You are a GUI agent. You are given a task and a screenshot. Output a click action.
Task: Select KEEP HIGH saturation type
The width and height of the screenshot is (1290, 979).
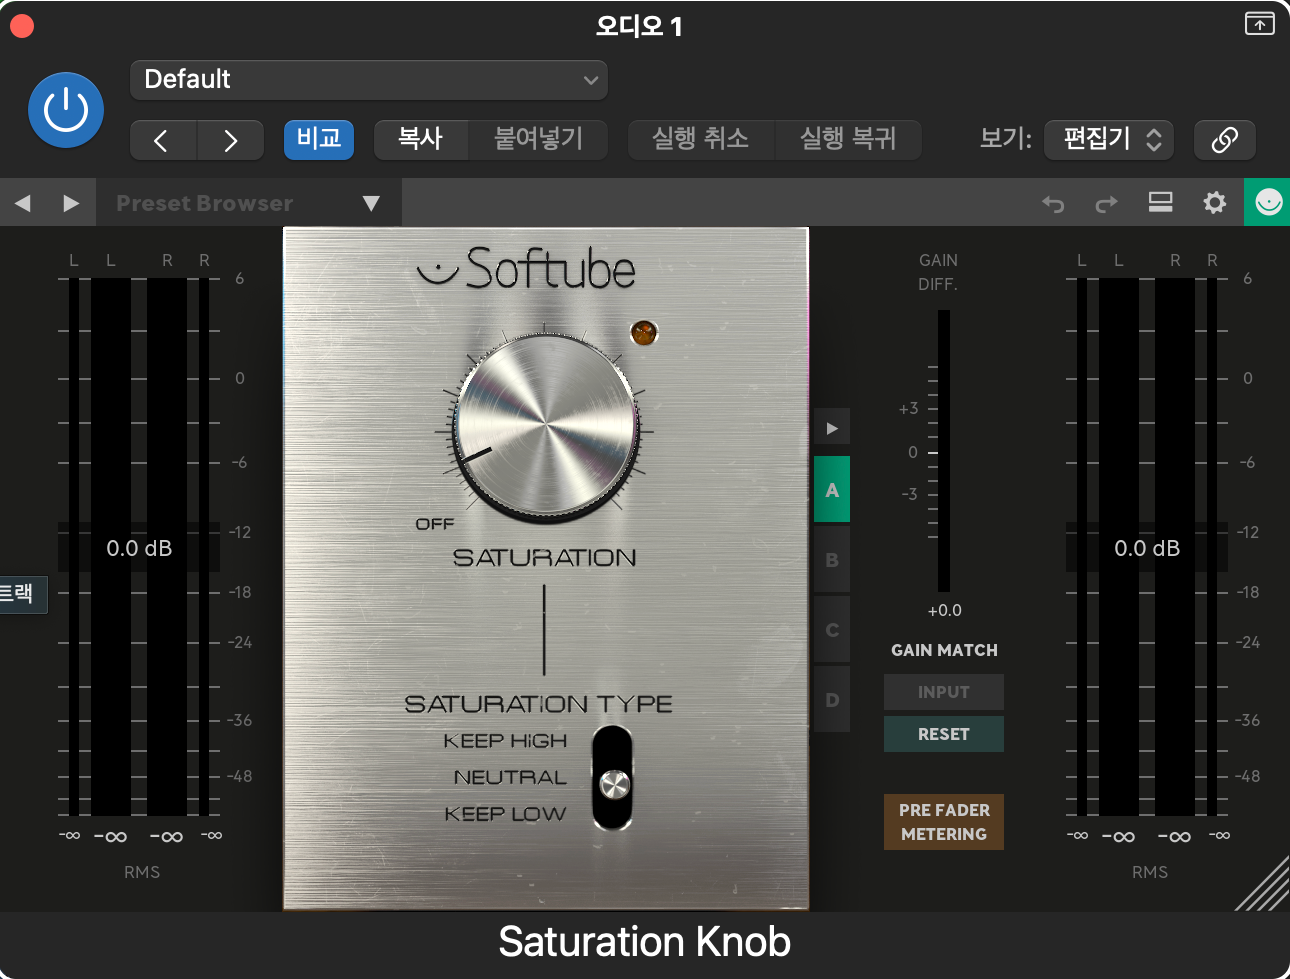coord(505,741)
